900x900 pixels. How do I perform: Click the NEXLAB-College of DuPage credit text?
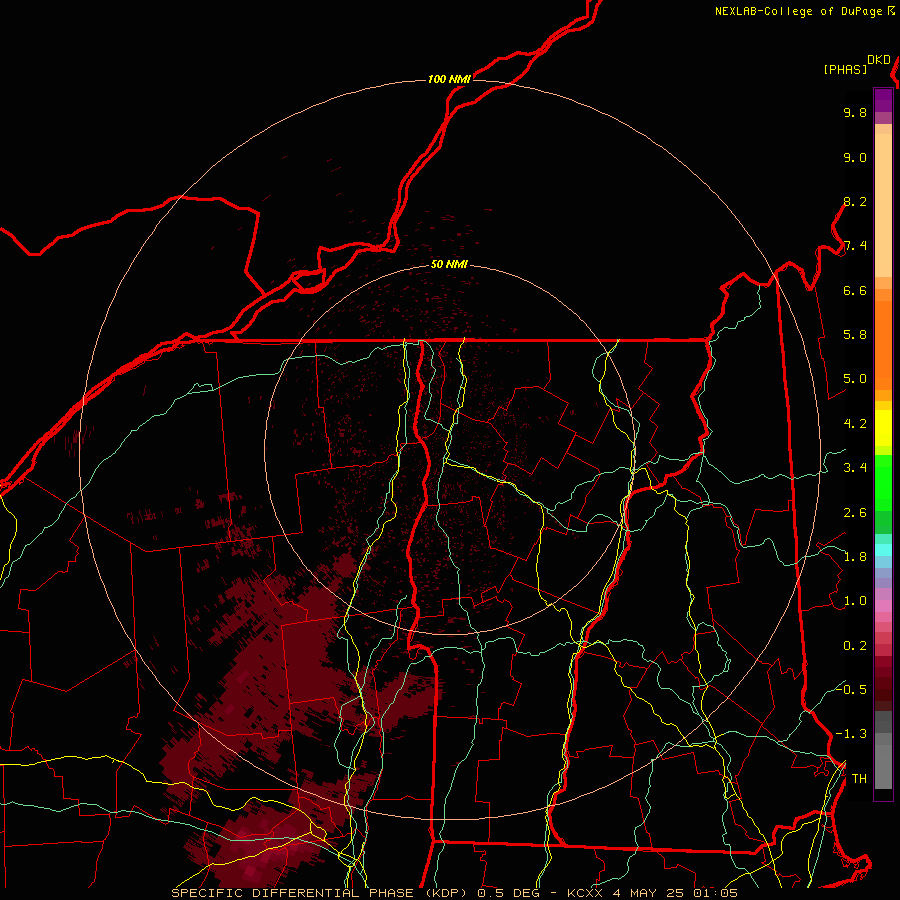[800, 11]
